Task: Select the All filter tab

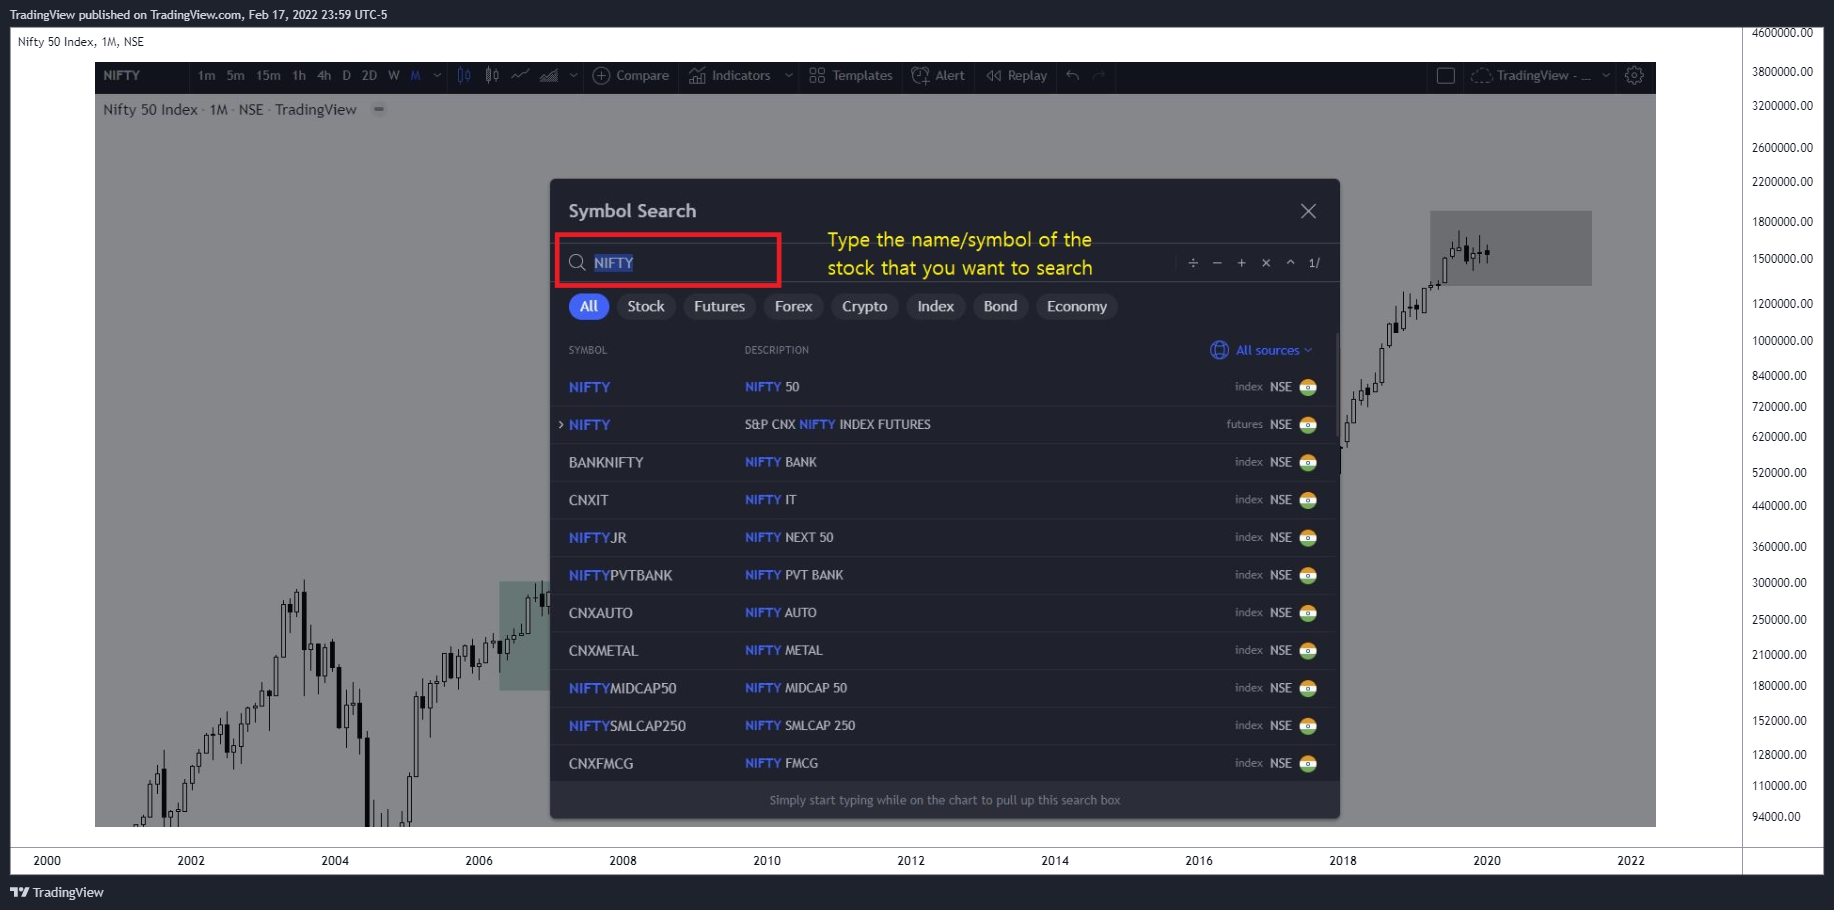Action: 589,306
